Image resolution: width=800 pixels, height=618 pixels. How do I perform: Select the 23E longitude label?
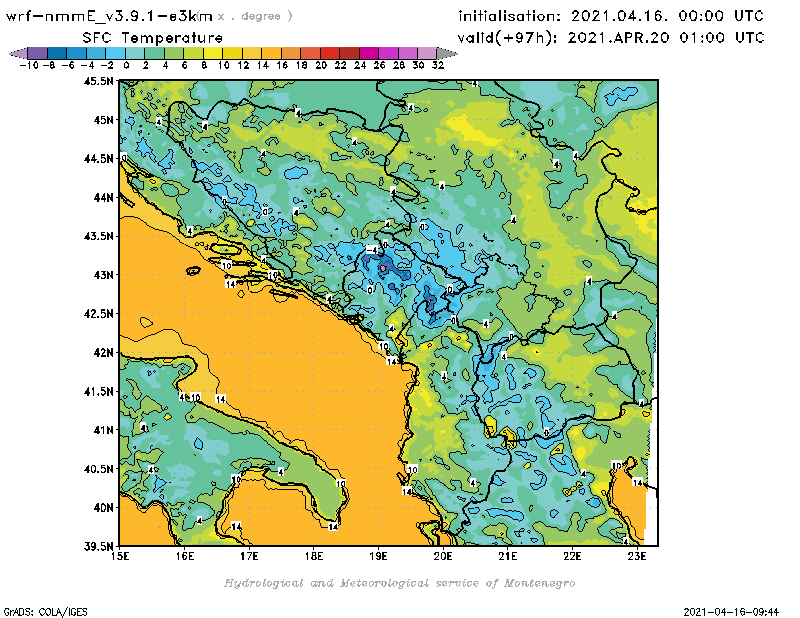(637, 556)
